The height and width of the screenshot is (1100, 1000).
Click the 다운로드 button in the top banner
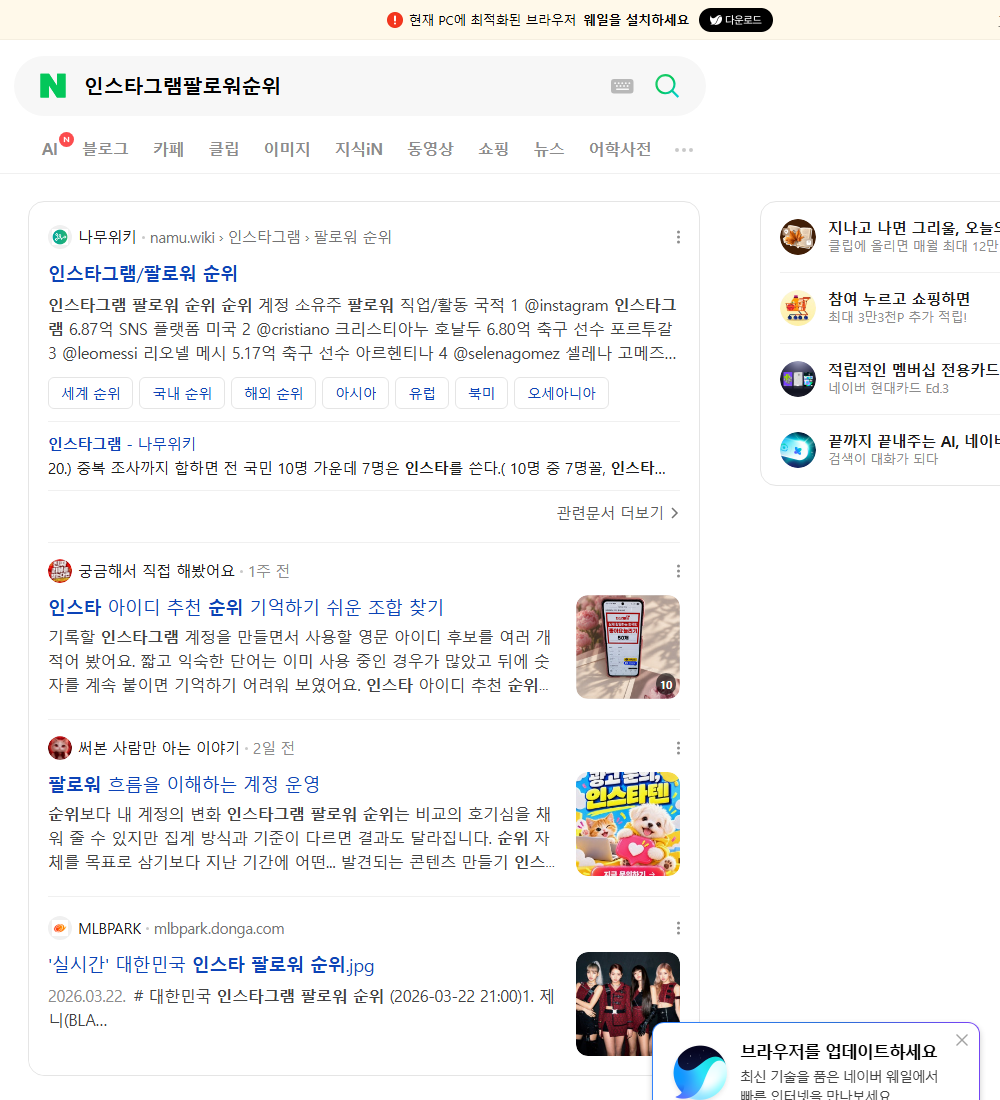735,20
